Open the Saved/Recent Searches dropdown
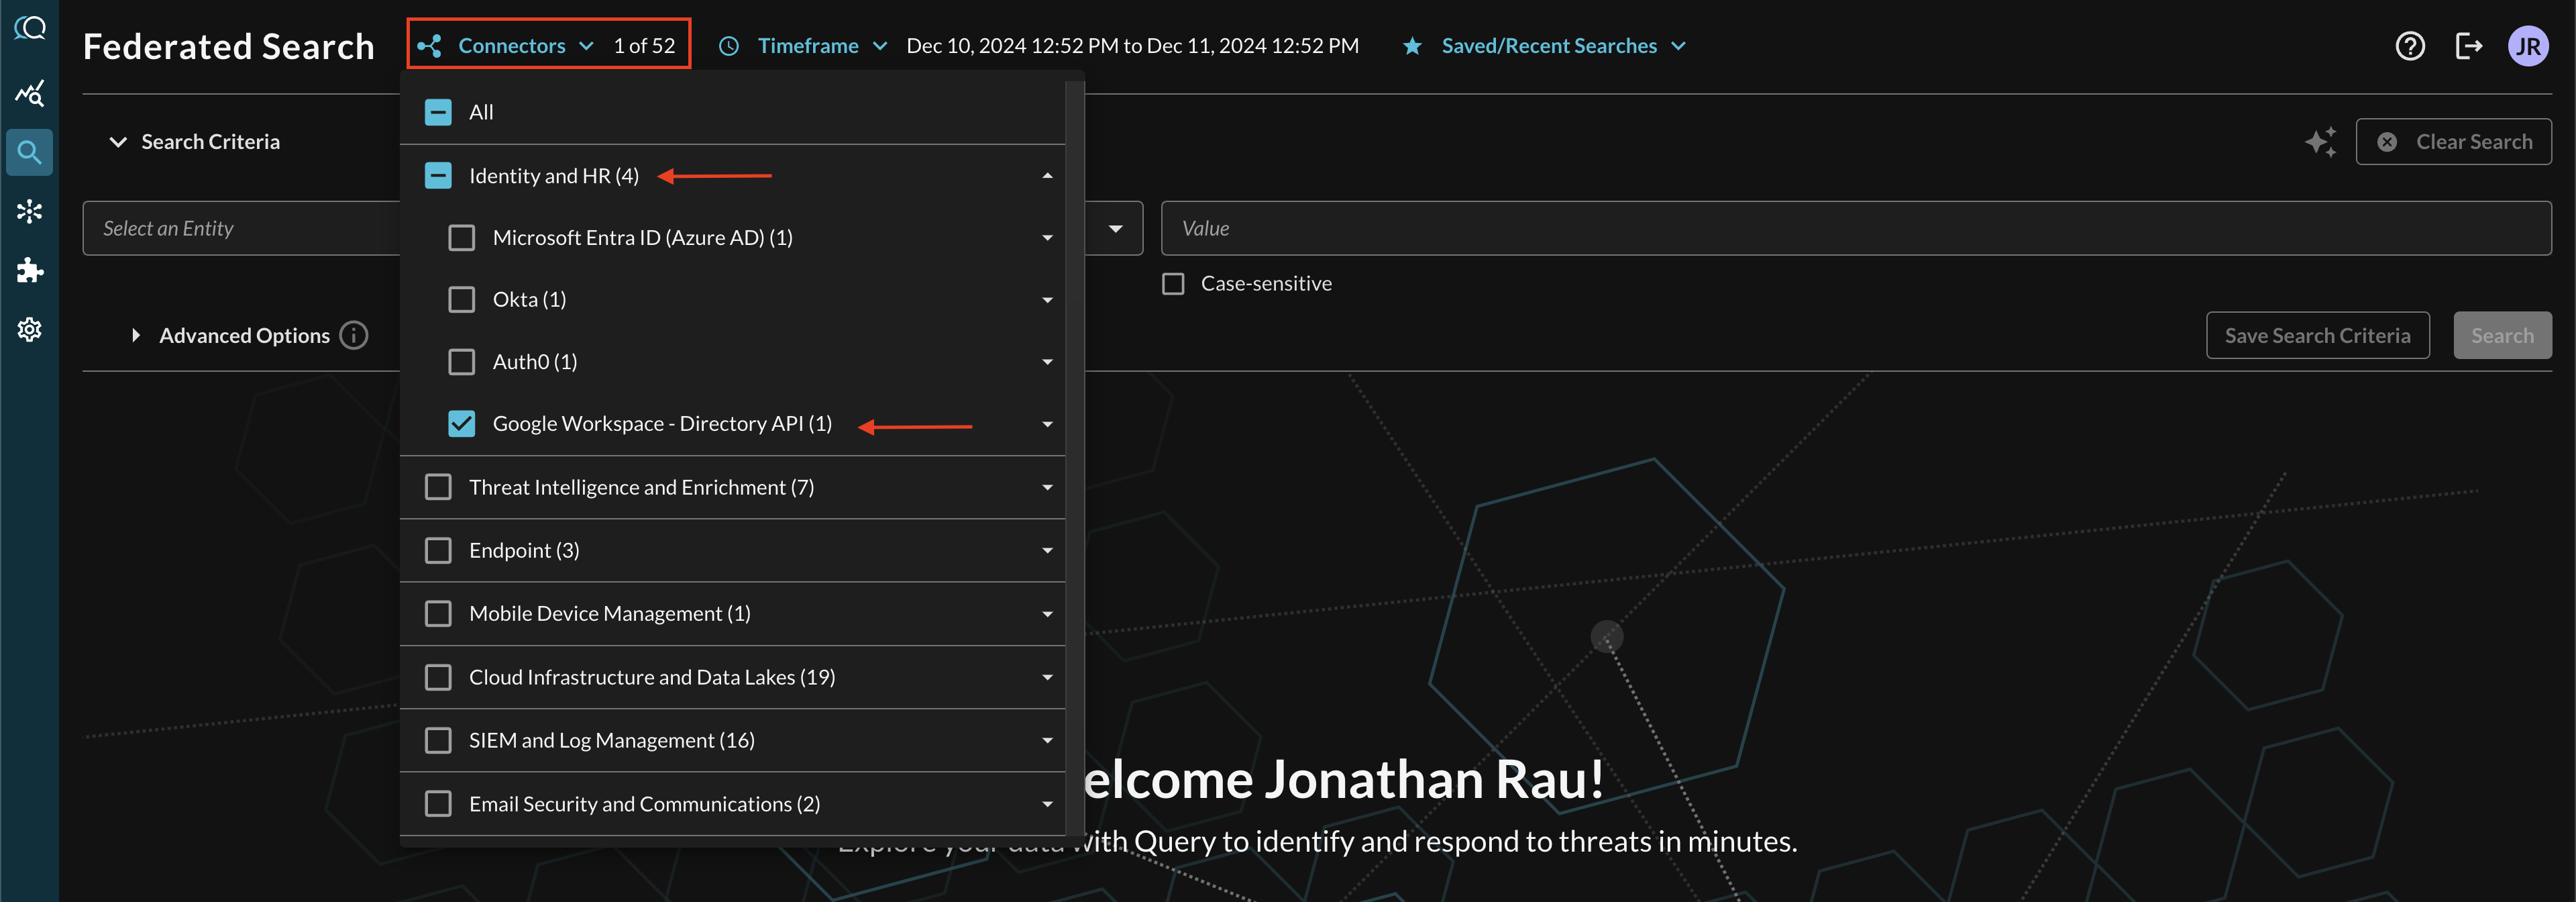The width and height of the screenshot is (2576, 902). tap(1564, 46)
